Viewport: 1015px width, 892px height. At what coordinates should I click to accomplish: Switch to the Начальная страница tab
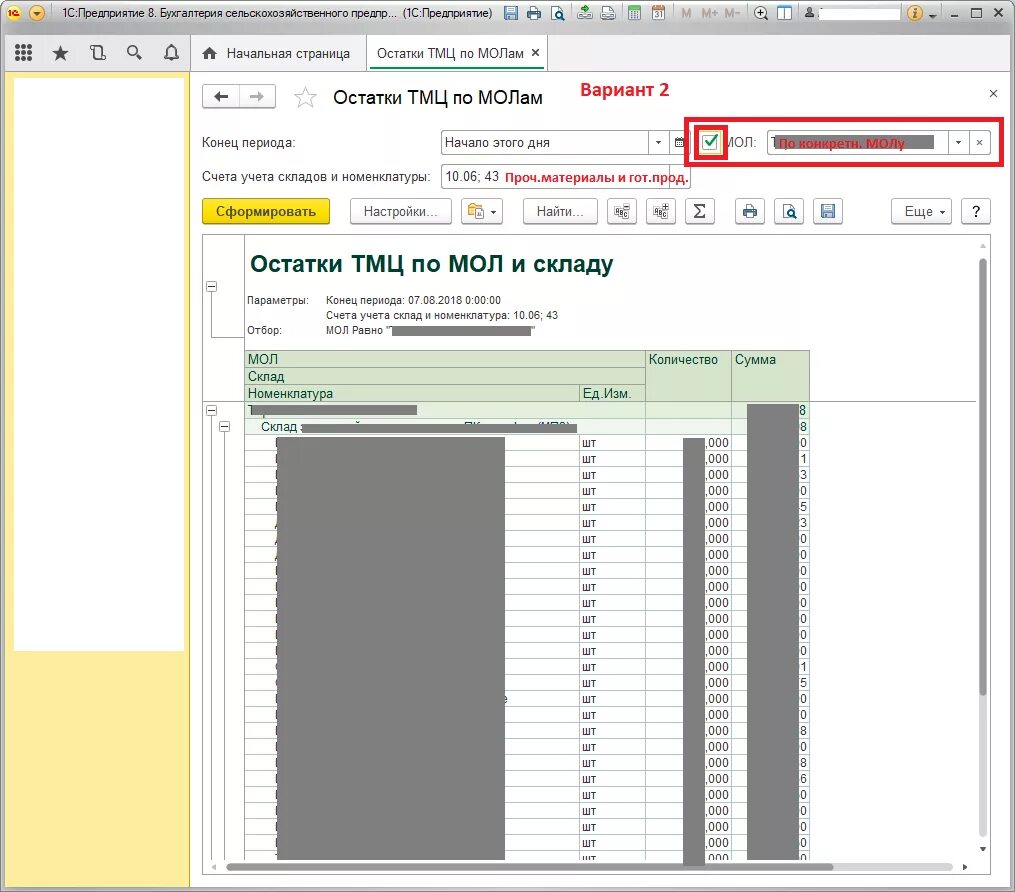(x=276, y=54)
